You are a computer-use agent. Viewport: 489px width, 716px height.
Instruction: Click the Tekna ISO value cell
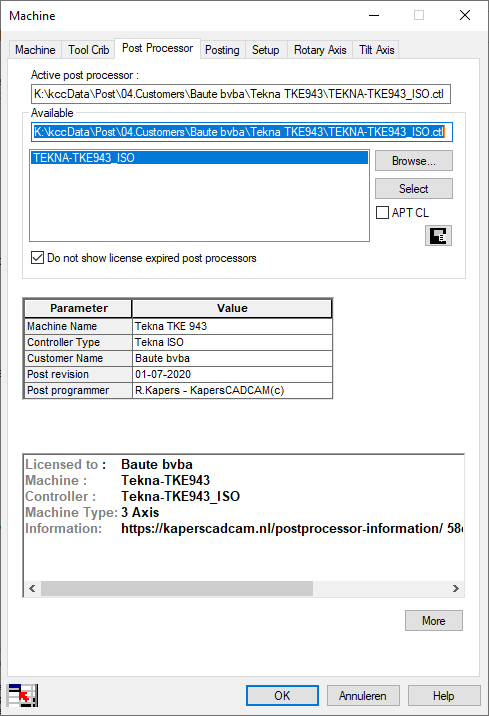(232, 342)
